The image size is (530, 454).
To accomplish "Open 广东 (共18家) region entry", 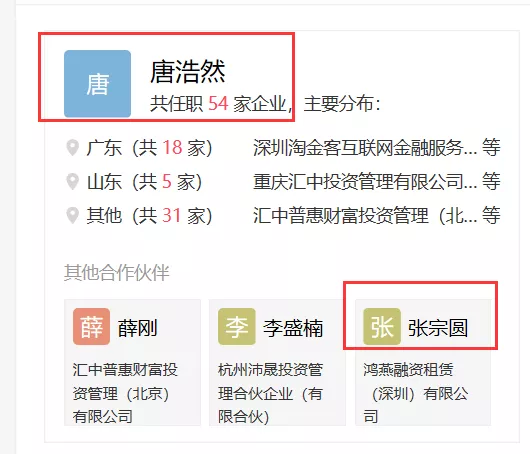I will click(149, 148).
